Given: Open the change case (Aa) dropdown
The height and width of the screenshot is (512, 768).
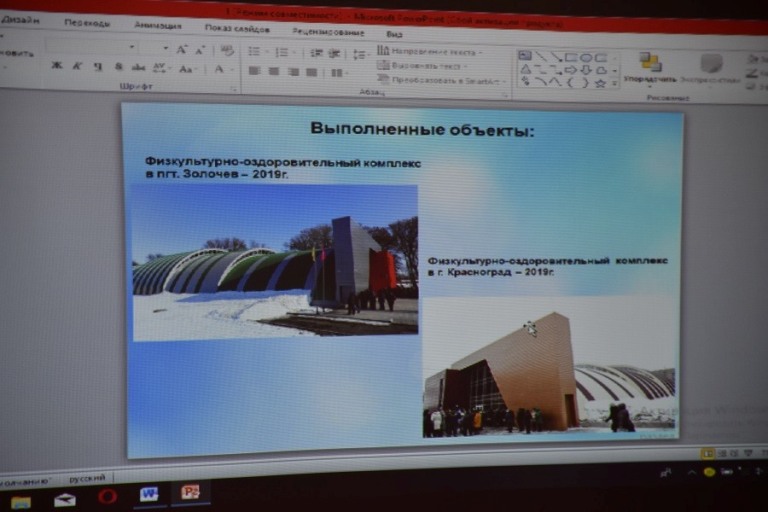Looking at the screenshot, I should coord(187,69).
